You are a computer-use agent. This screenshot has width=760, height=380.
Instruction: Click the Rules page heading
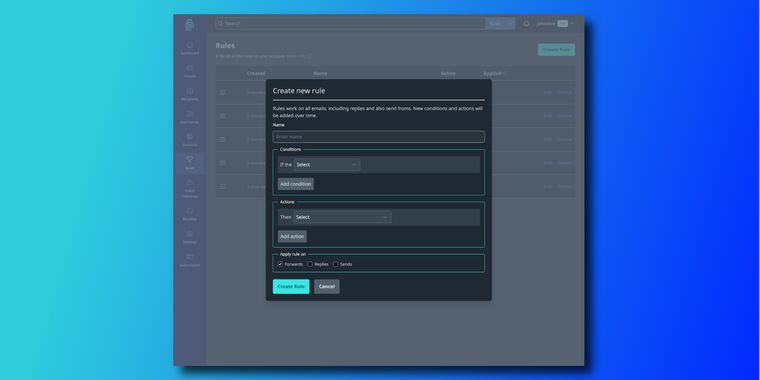click(x=225, y=46)
